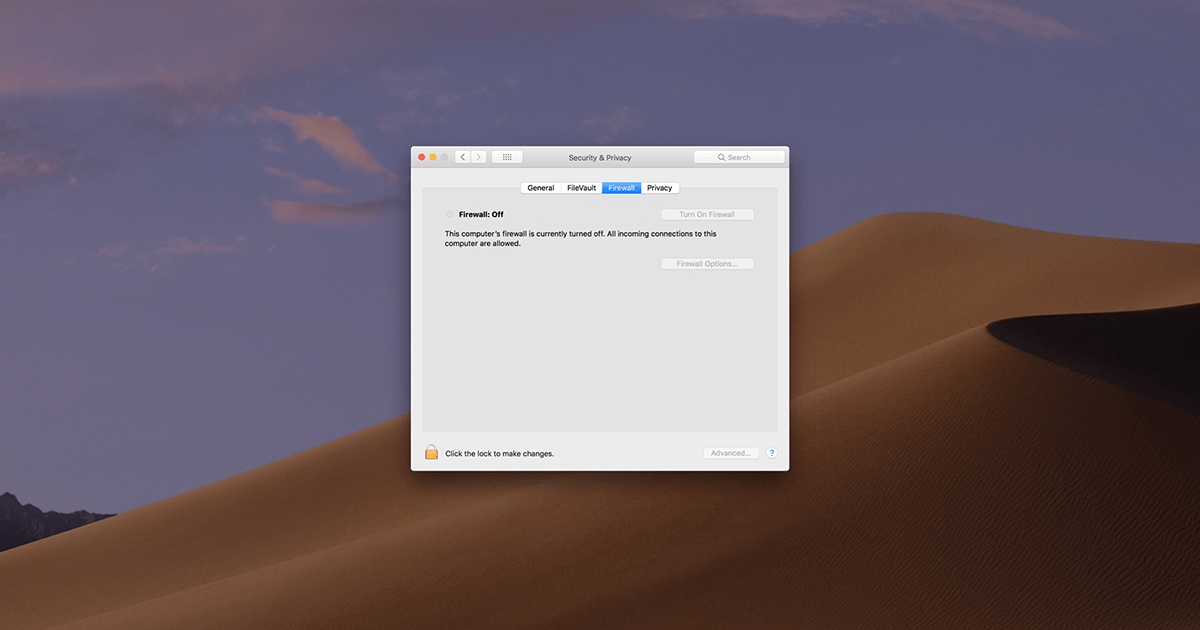
Task: Click the Turn On Firewall button
Action: [x=707, y=214]
